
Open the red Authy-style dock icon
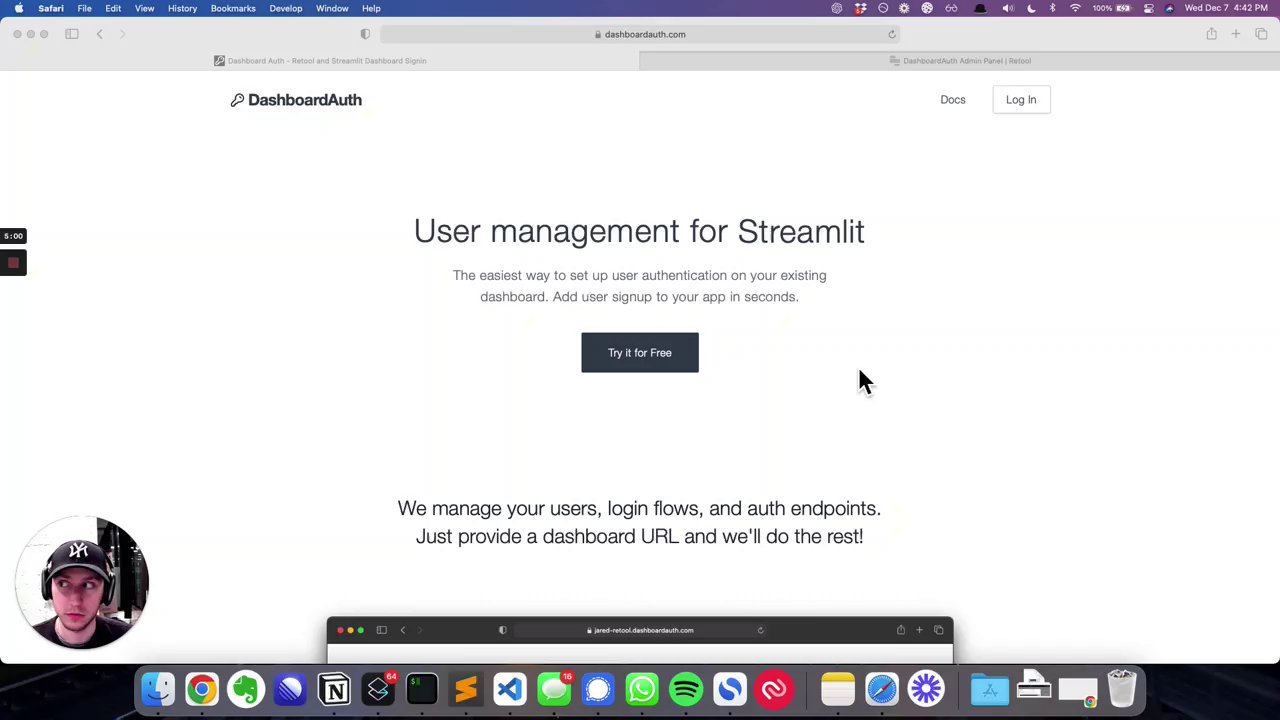774,689
